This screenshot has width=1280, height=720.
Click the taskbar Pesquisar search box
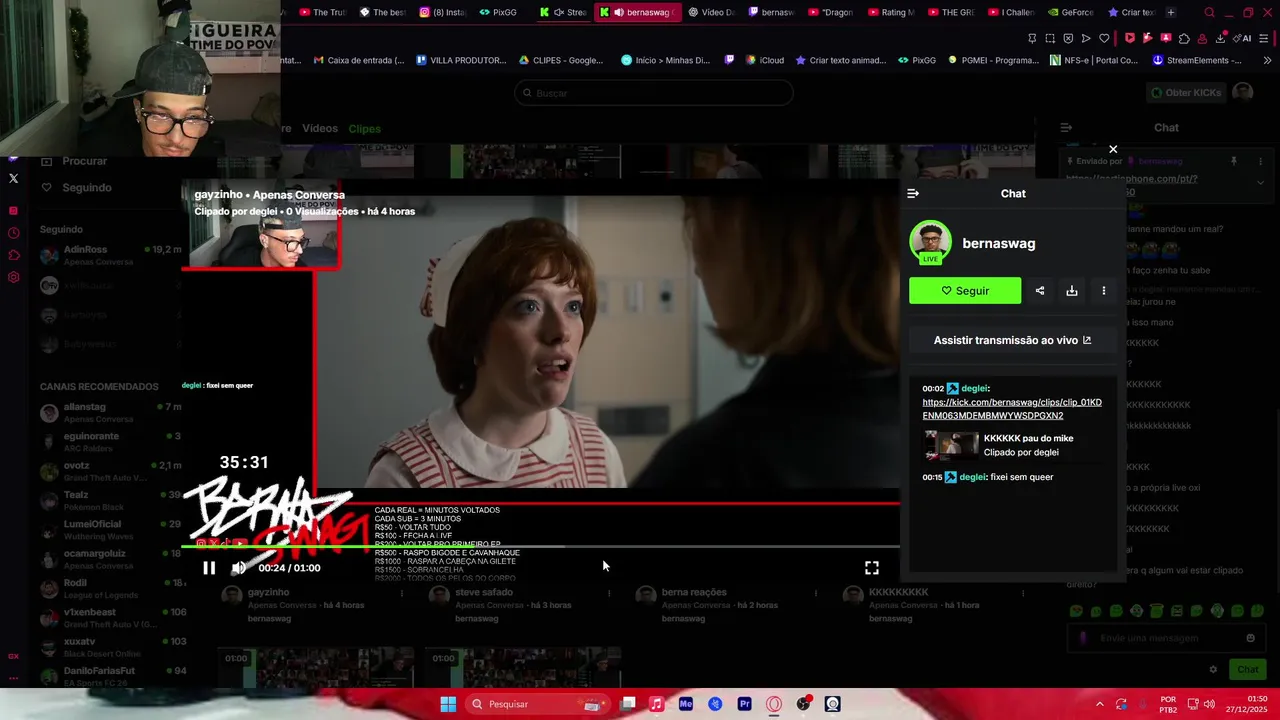click(x=540, y=704)
